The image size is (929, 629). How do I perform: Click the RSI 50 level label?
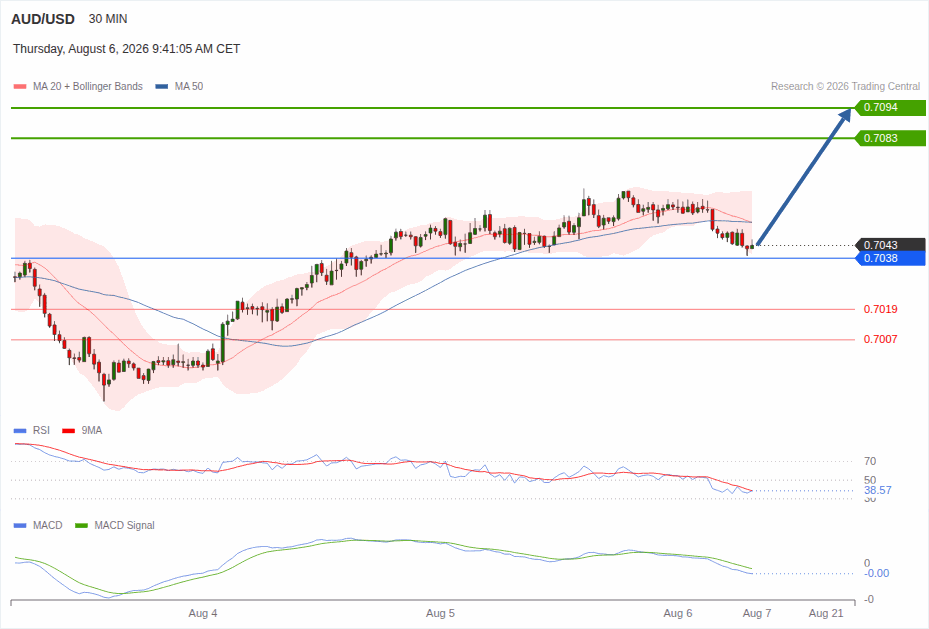tap(870, 480)
